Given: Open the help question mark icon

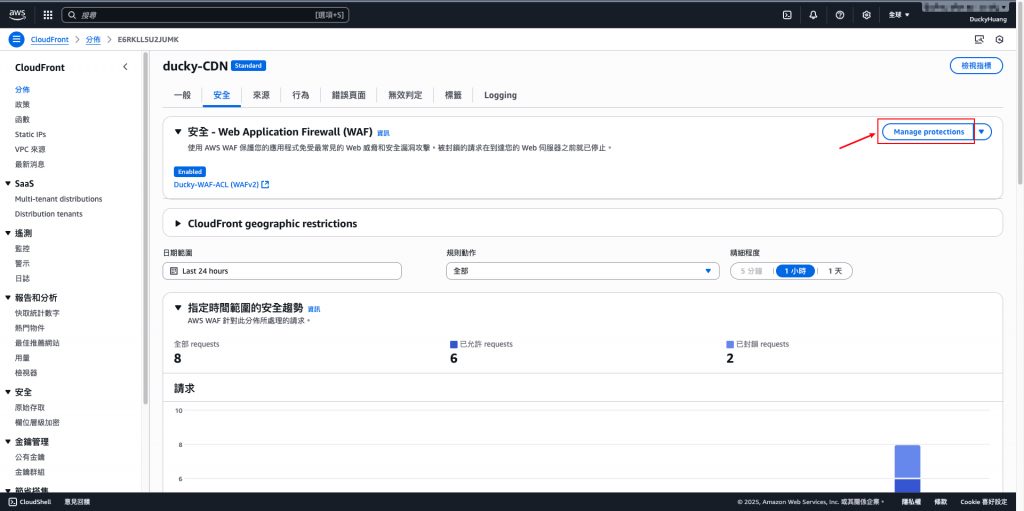Looking at the screenshot, I should (x=840, y=14).
